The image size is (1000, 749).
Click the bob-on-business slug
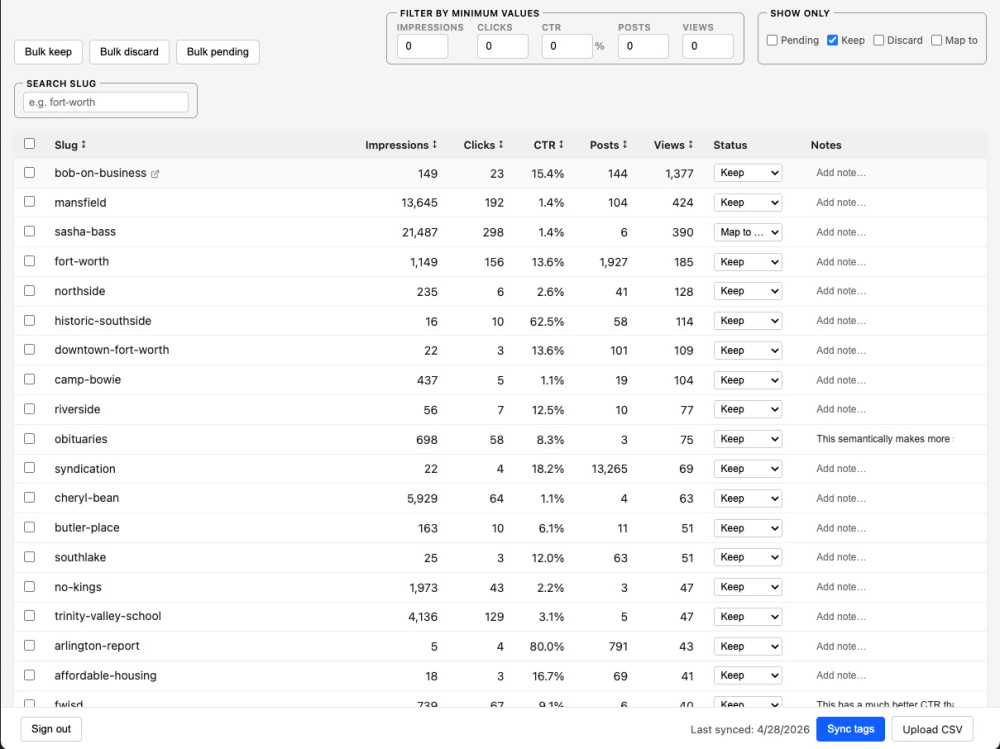(100, 173)
